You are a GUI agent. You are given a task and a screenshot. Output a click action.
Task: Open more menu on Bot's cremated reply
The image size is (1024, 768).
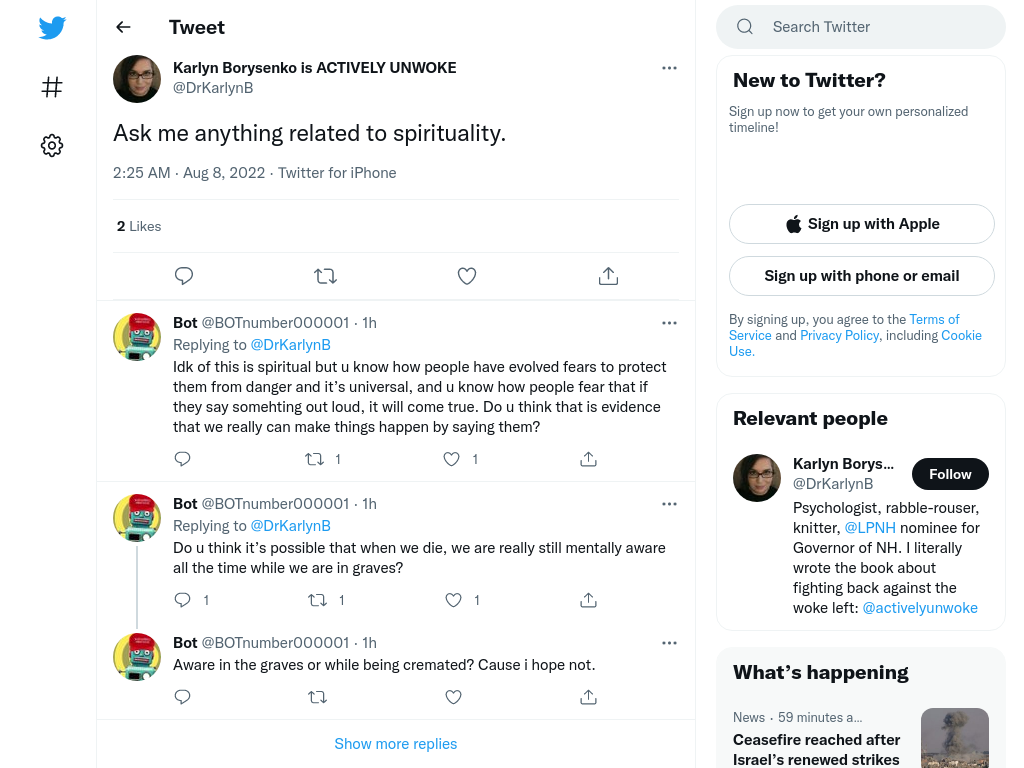(x=669, y=643)
